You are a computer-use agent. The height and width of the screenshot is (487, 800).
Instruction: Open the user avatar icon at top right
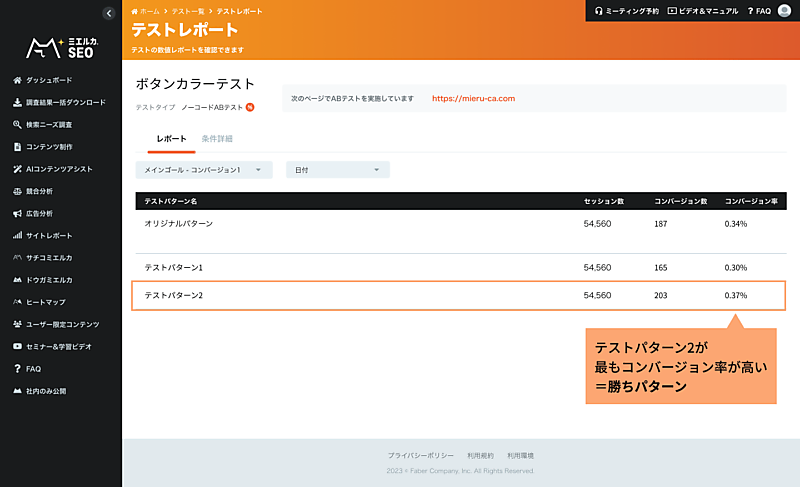785,11
